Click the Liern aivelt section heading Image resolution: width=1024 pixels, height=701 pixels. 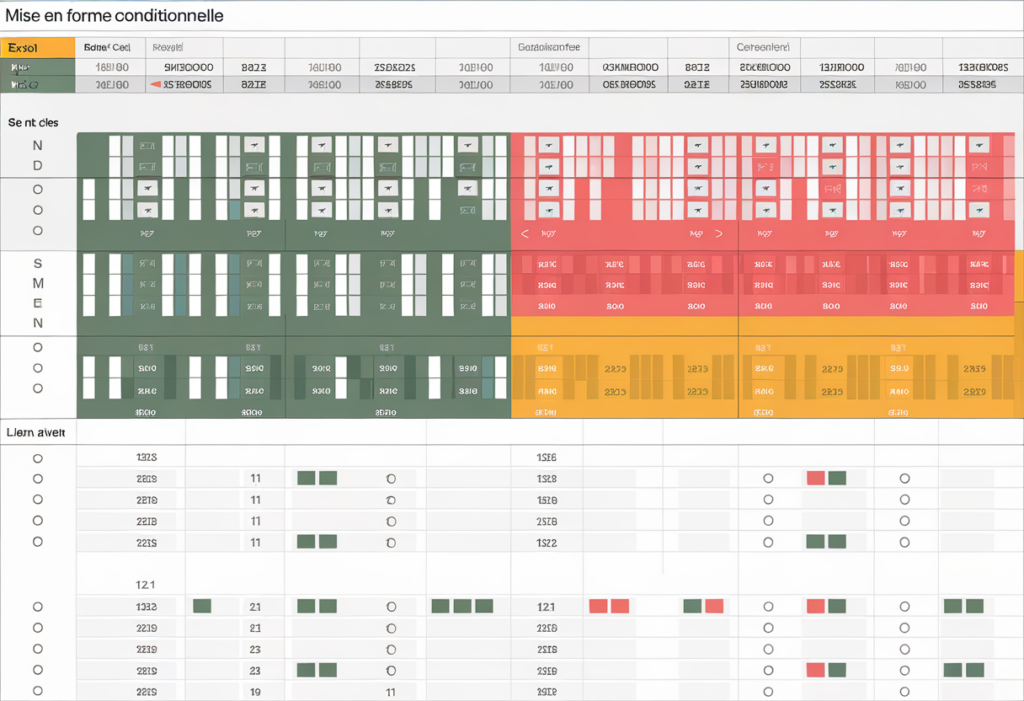point(35,432)
